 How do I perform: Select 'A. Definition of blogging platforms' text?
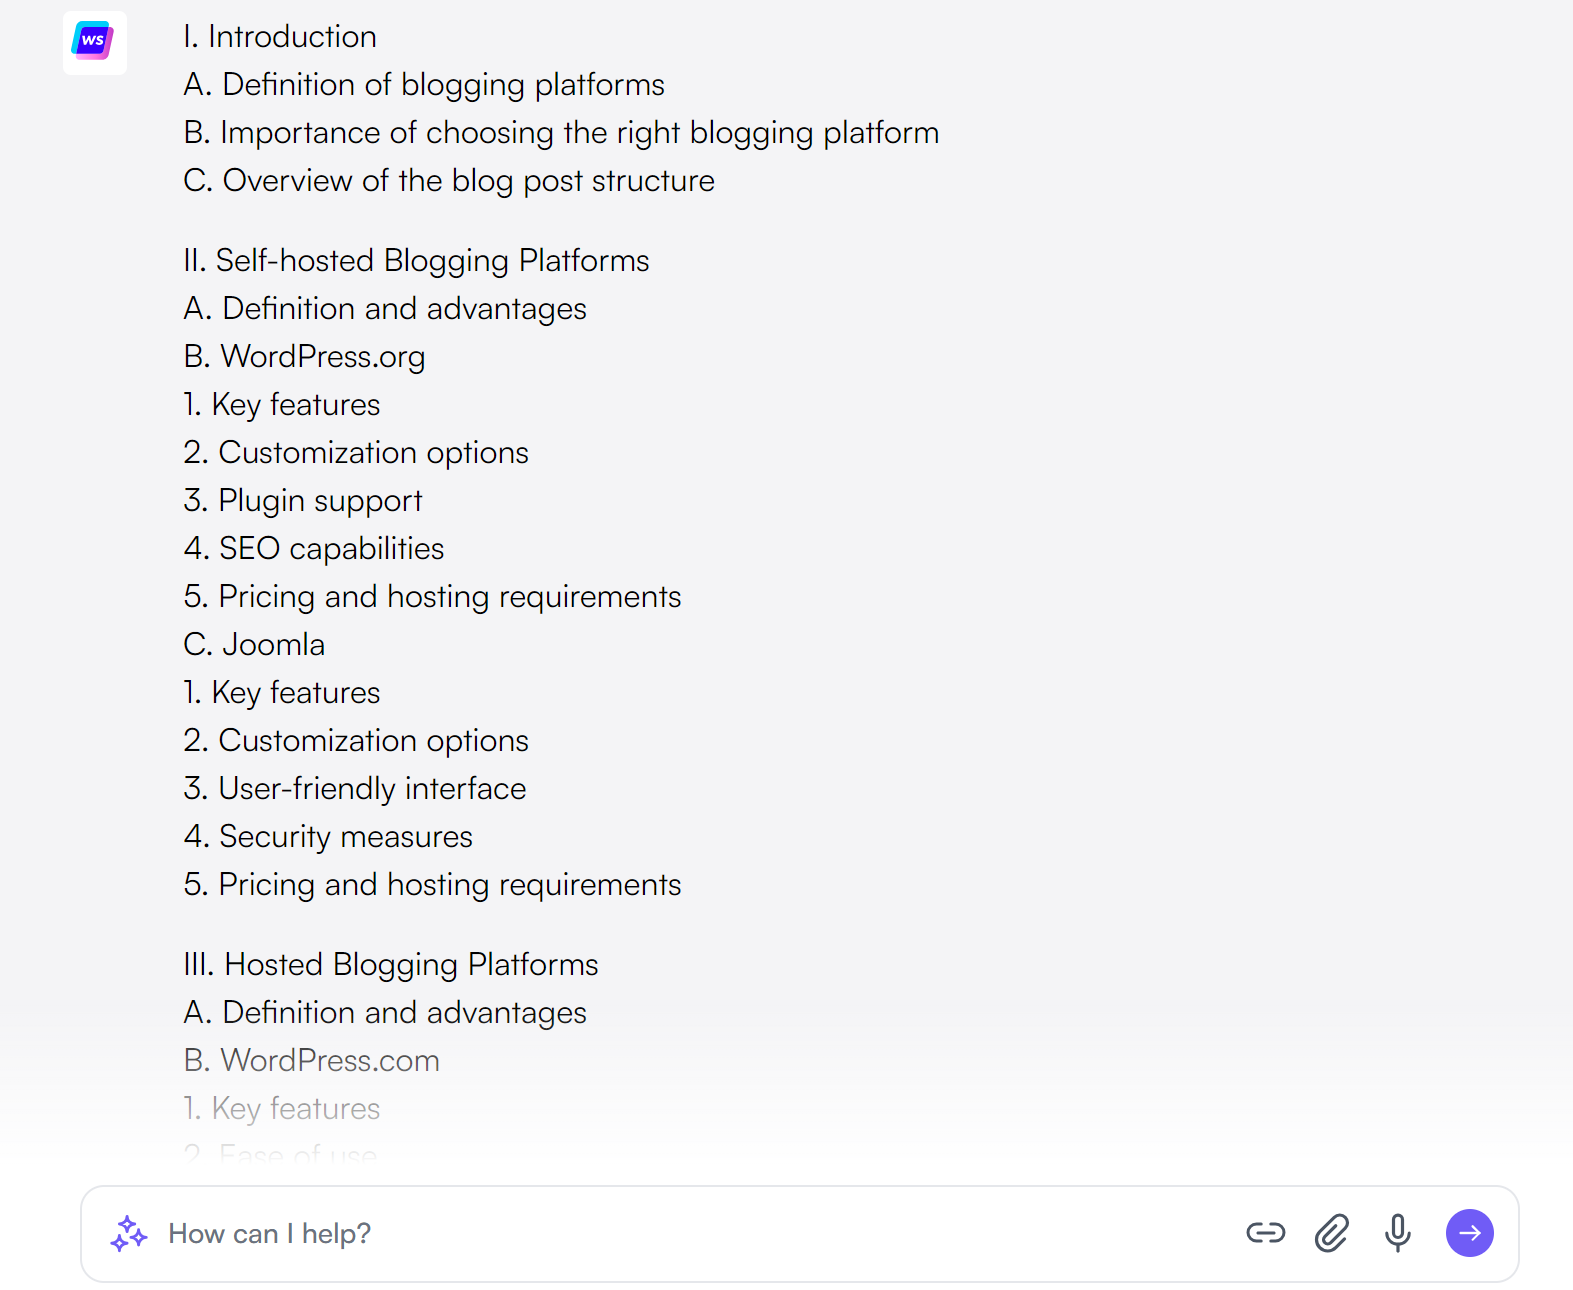tap(424, 84)
